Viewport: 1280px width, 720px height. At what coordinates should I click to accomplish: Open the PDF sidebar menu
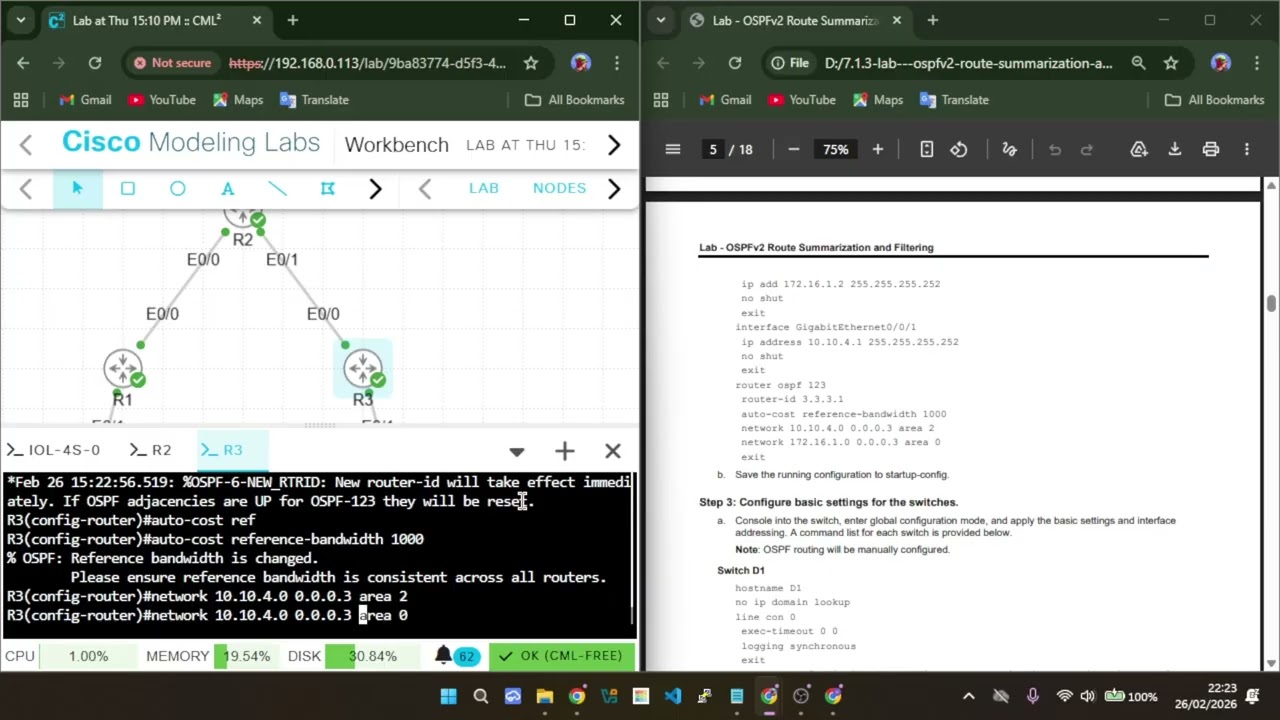click(673, 150)
